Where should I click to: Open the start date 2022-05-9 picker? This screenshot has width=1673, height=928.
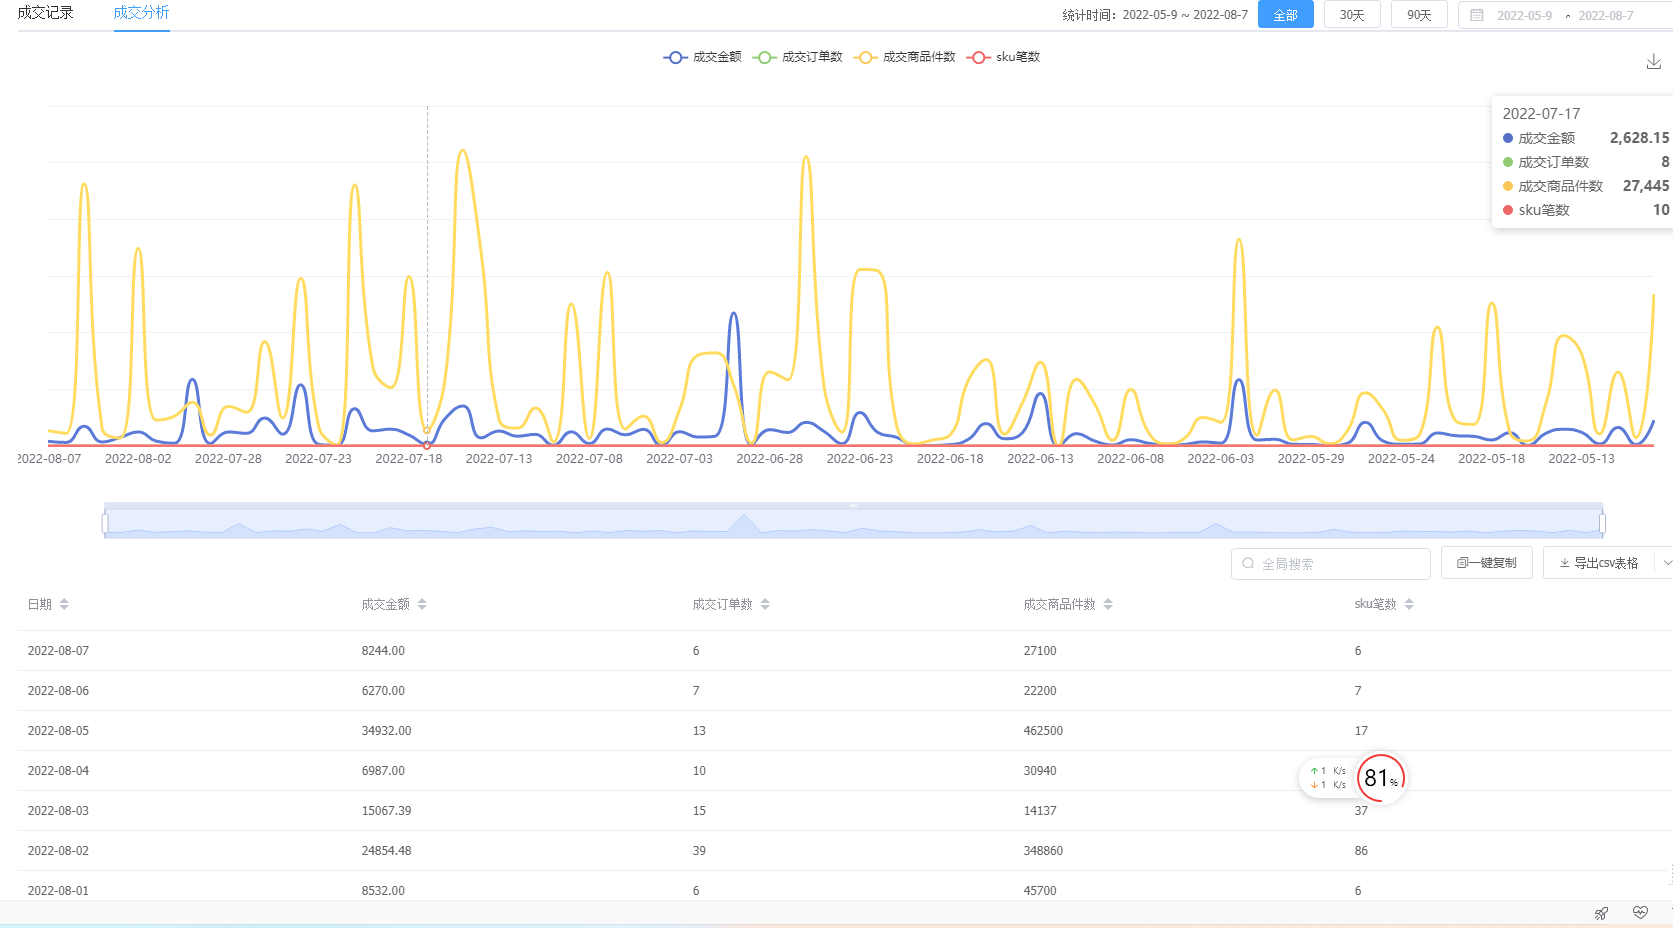1524,16
